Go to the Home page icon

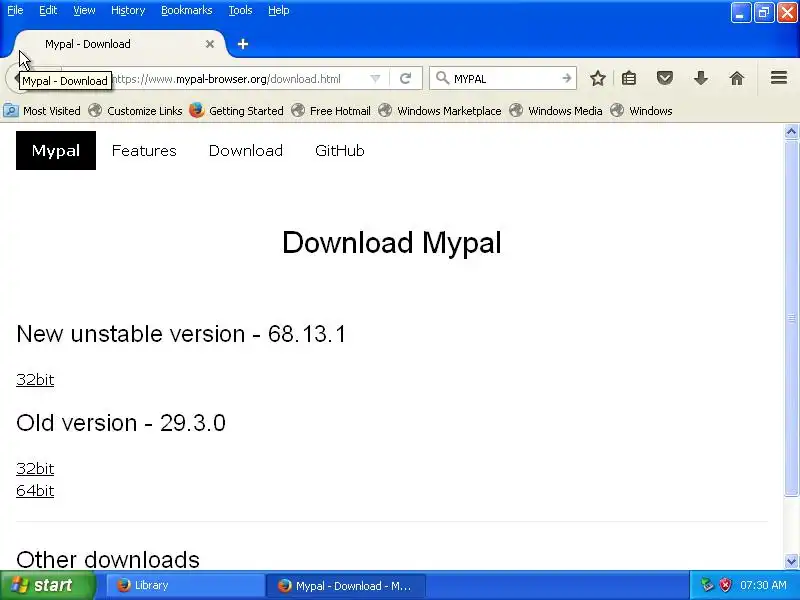click(x=736, y=79)
